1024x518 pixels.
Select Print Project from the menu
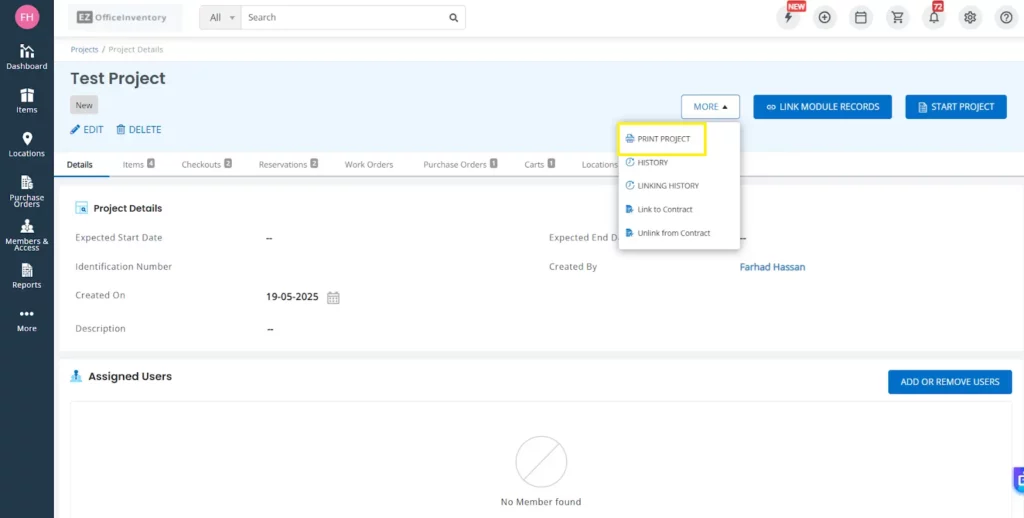(663, 139)
